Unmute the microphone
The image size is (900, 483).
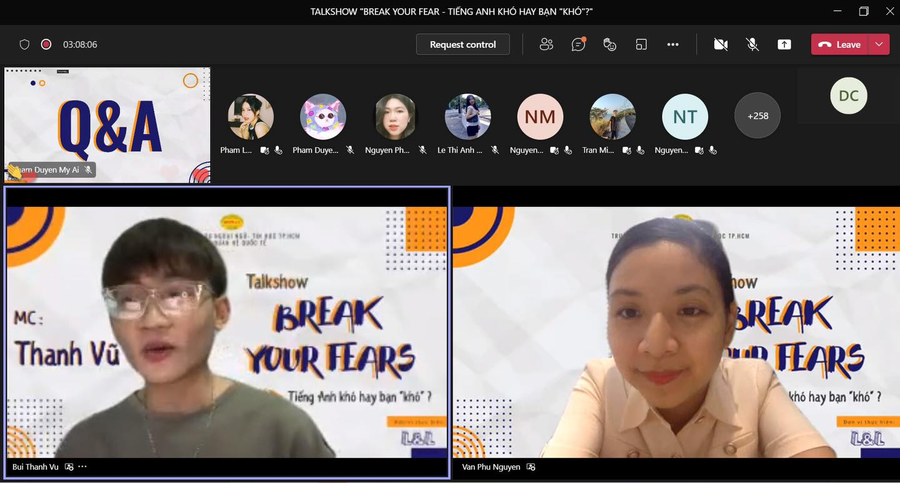click(751, 44)
